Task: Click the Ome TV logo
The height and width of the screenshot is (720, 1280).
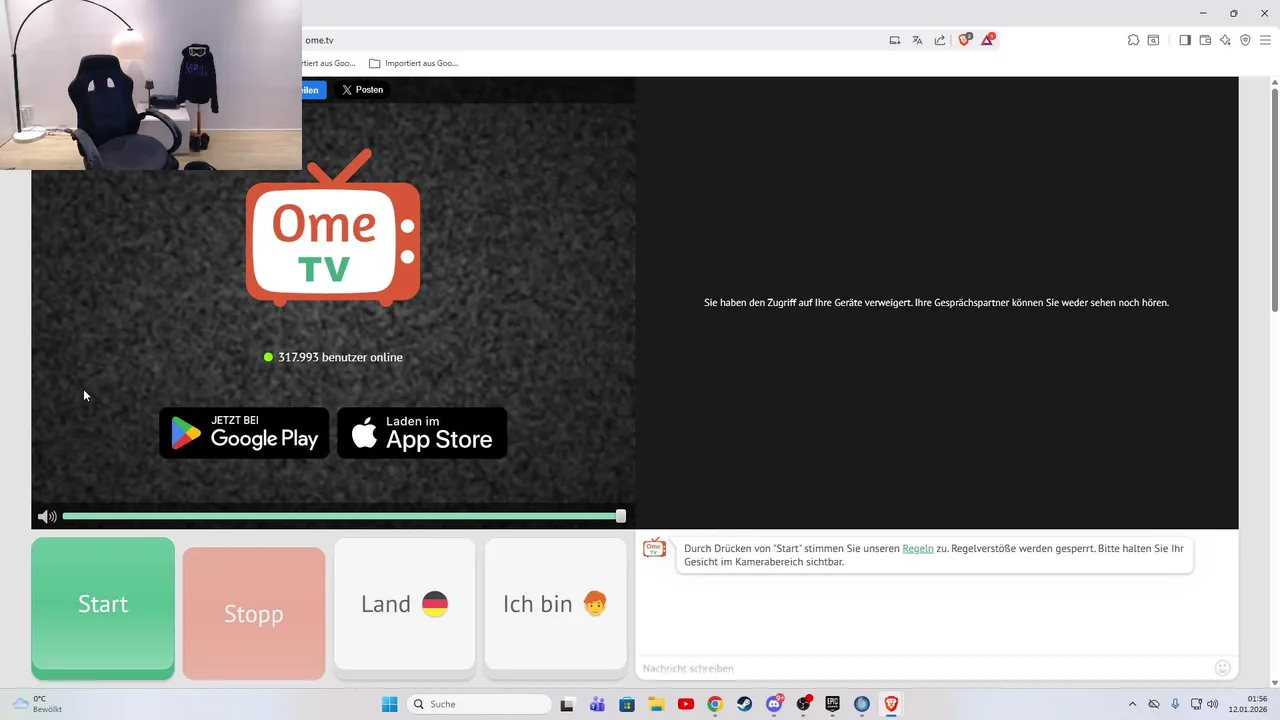Action: (x=333, y=227)
